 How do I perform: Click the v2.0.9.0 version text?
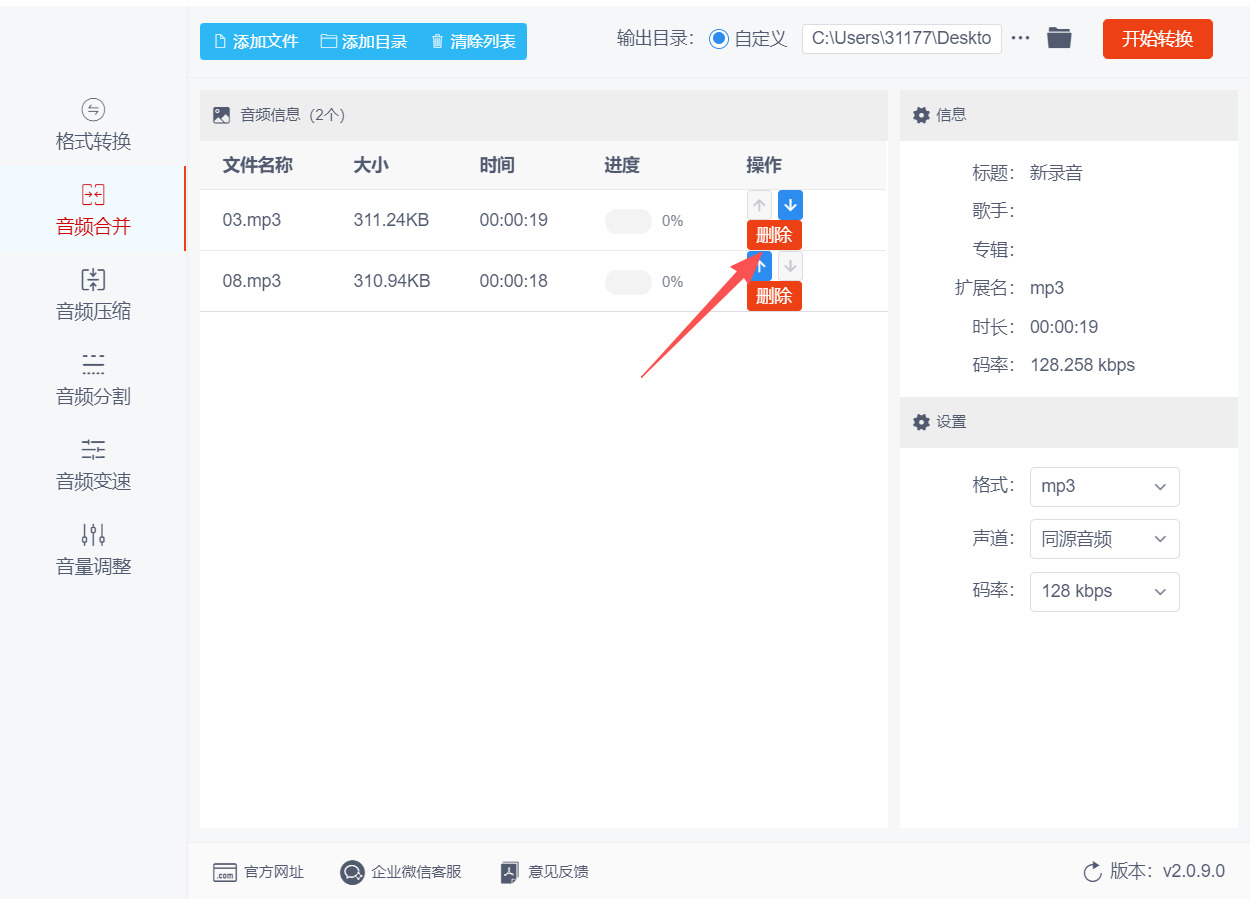click(1193, 872)
